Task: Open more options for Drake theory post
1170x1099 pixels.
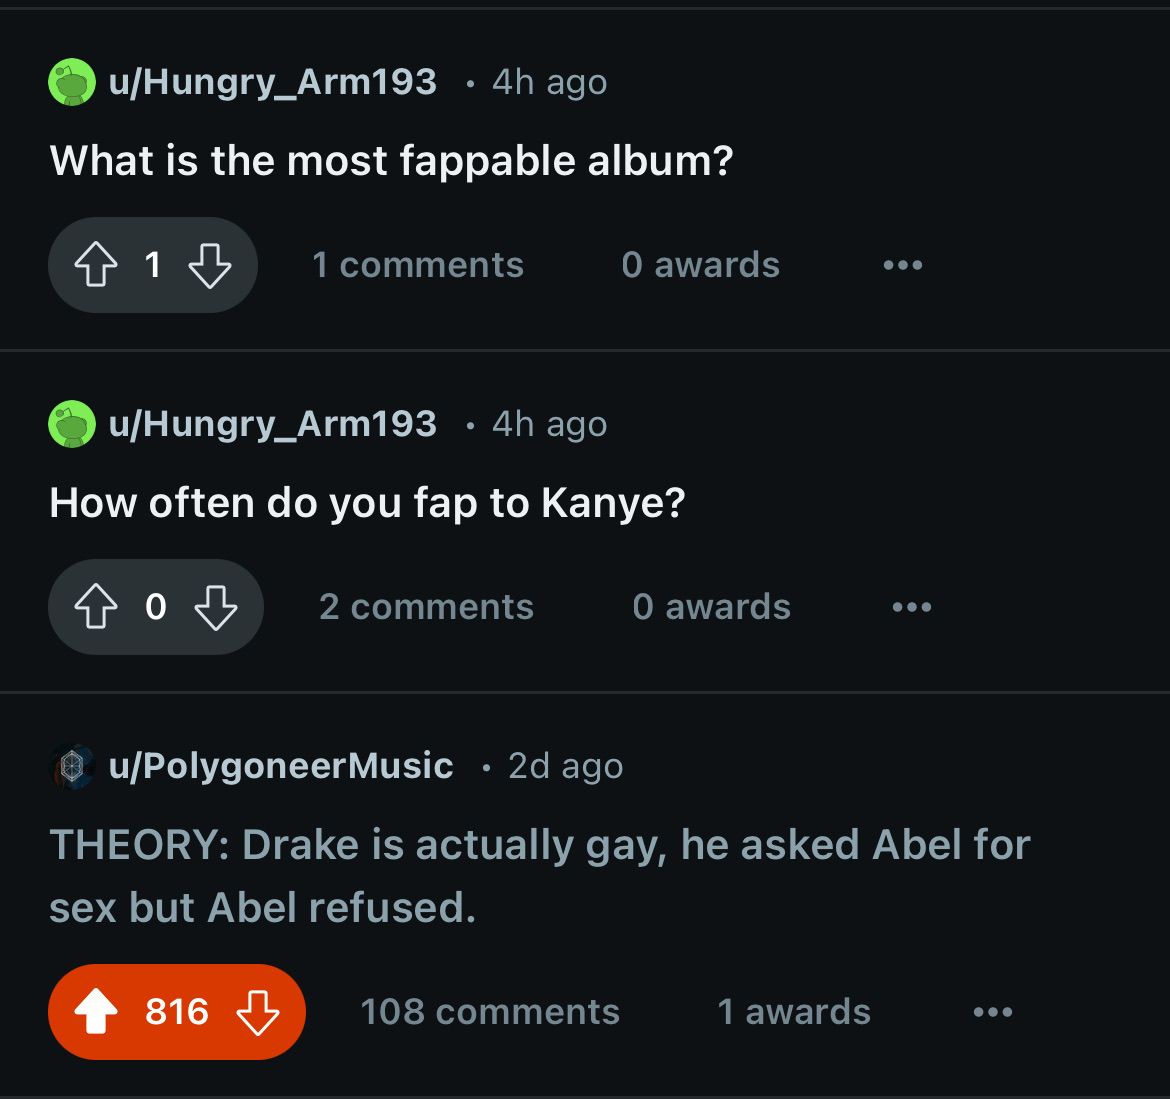Action: point(992,1012)
